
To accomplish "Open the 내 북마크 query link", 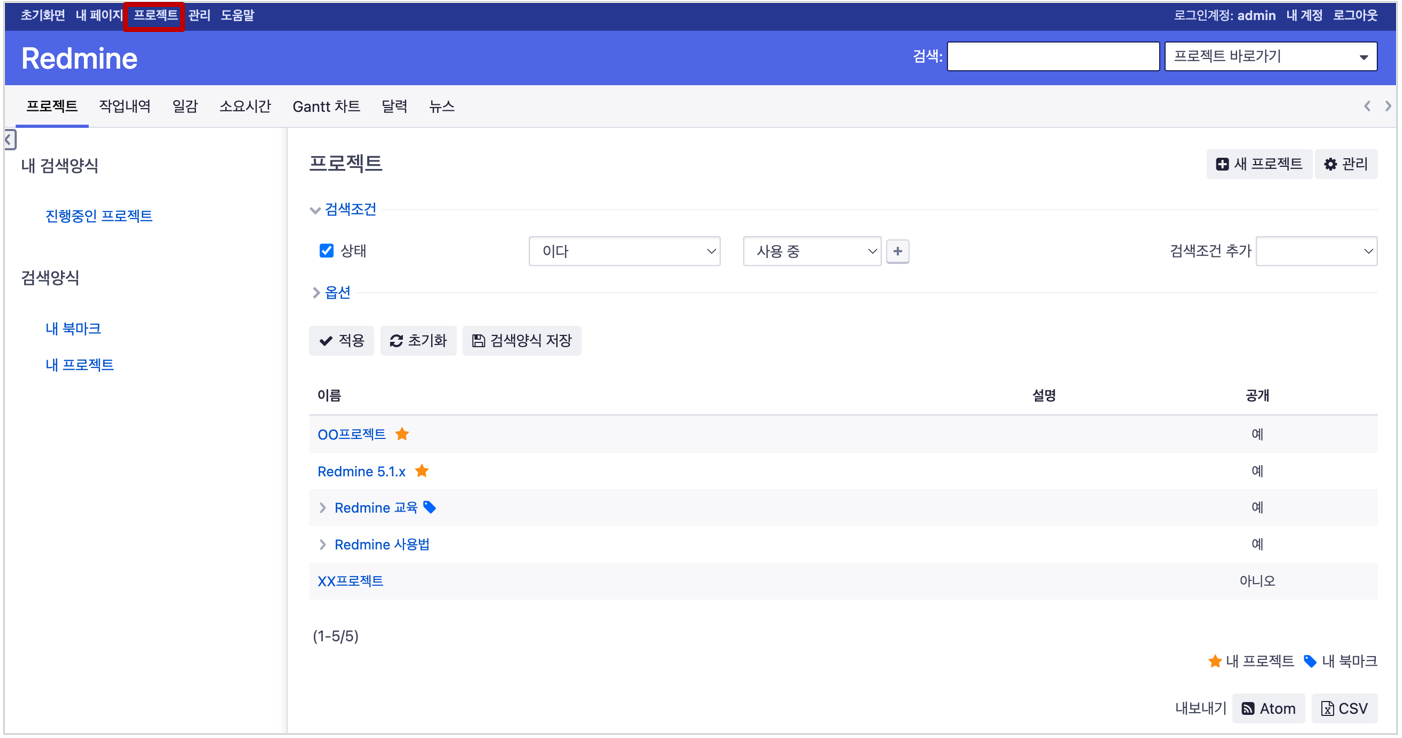I will coord(73,328).
